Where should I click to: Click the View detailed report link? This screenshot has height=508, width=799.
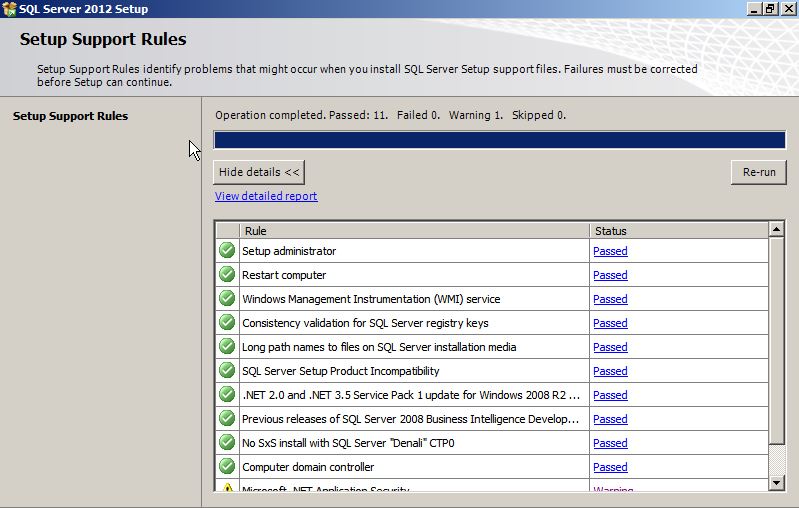[266, 196]
